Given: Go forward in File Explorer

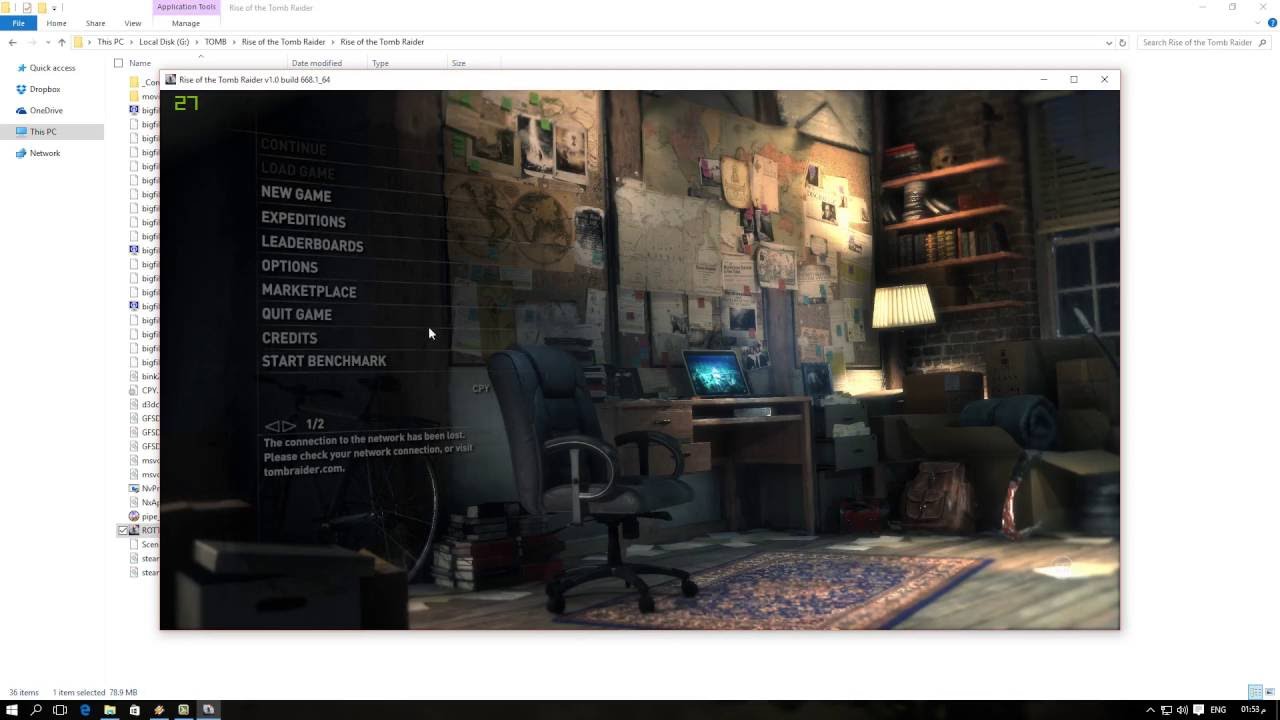Looking at the screenshot, I should tap(32, 42).
